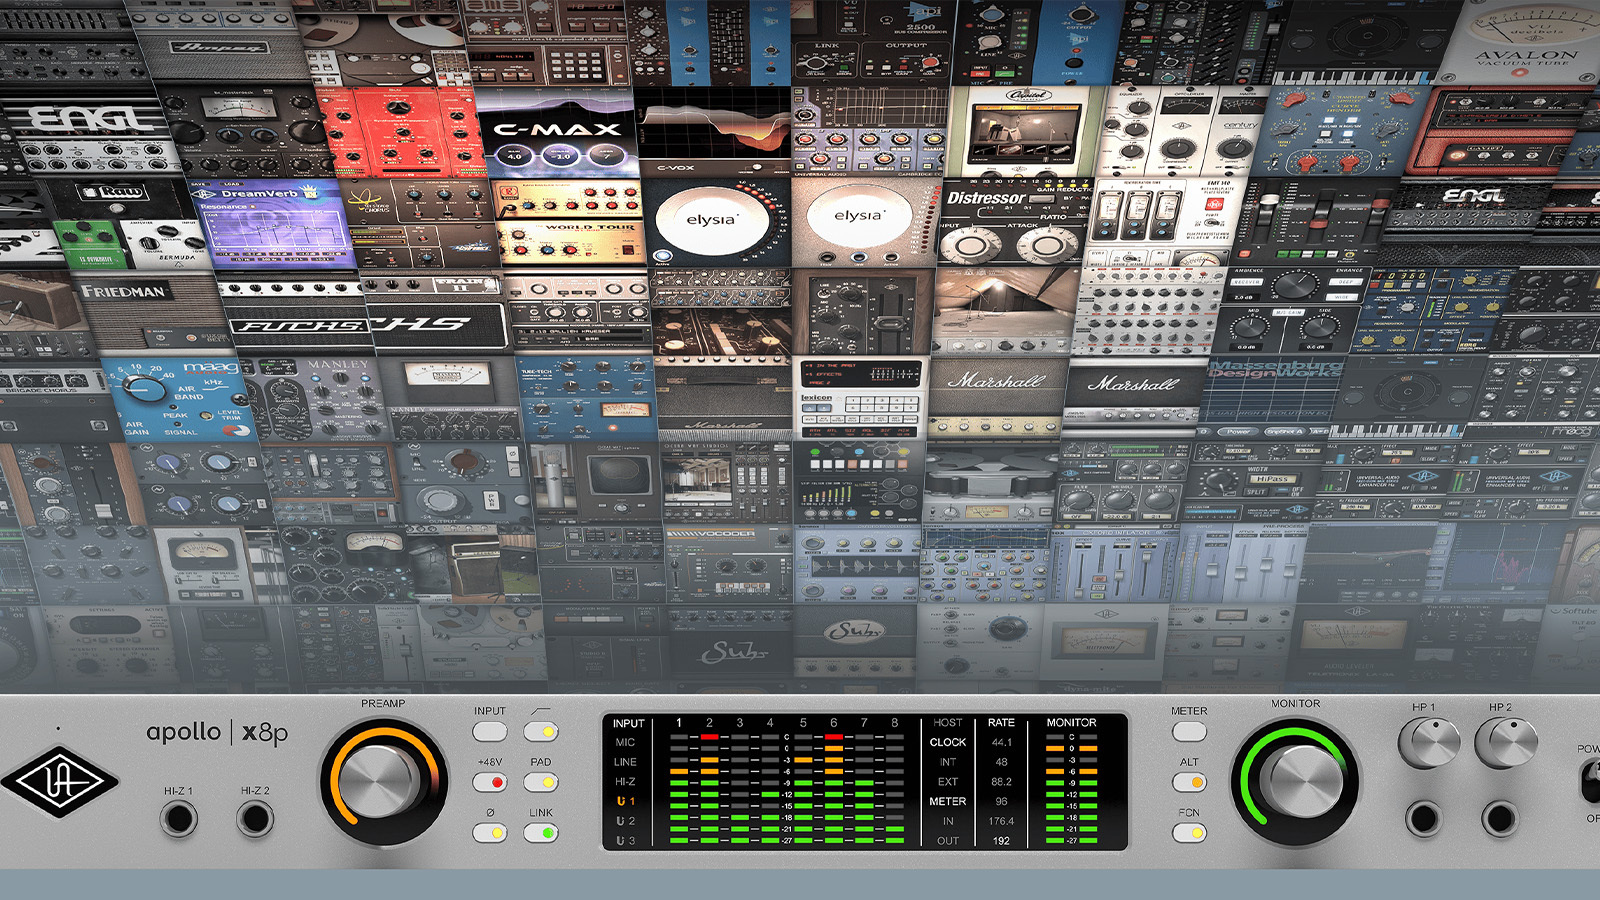Click the HI-Z 1 input jack
1600x900 pixels.
pyautogui.click(x=179, y=819)
